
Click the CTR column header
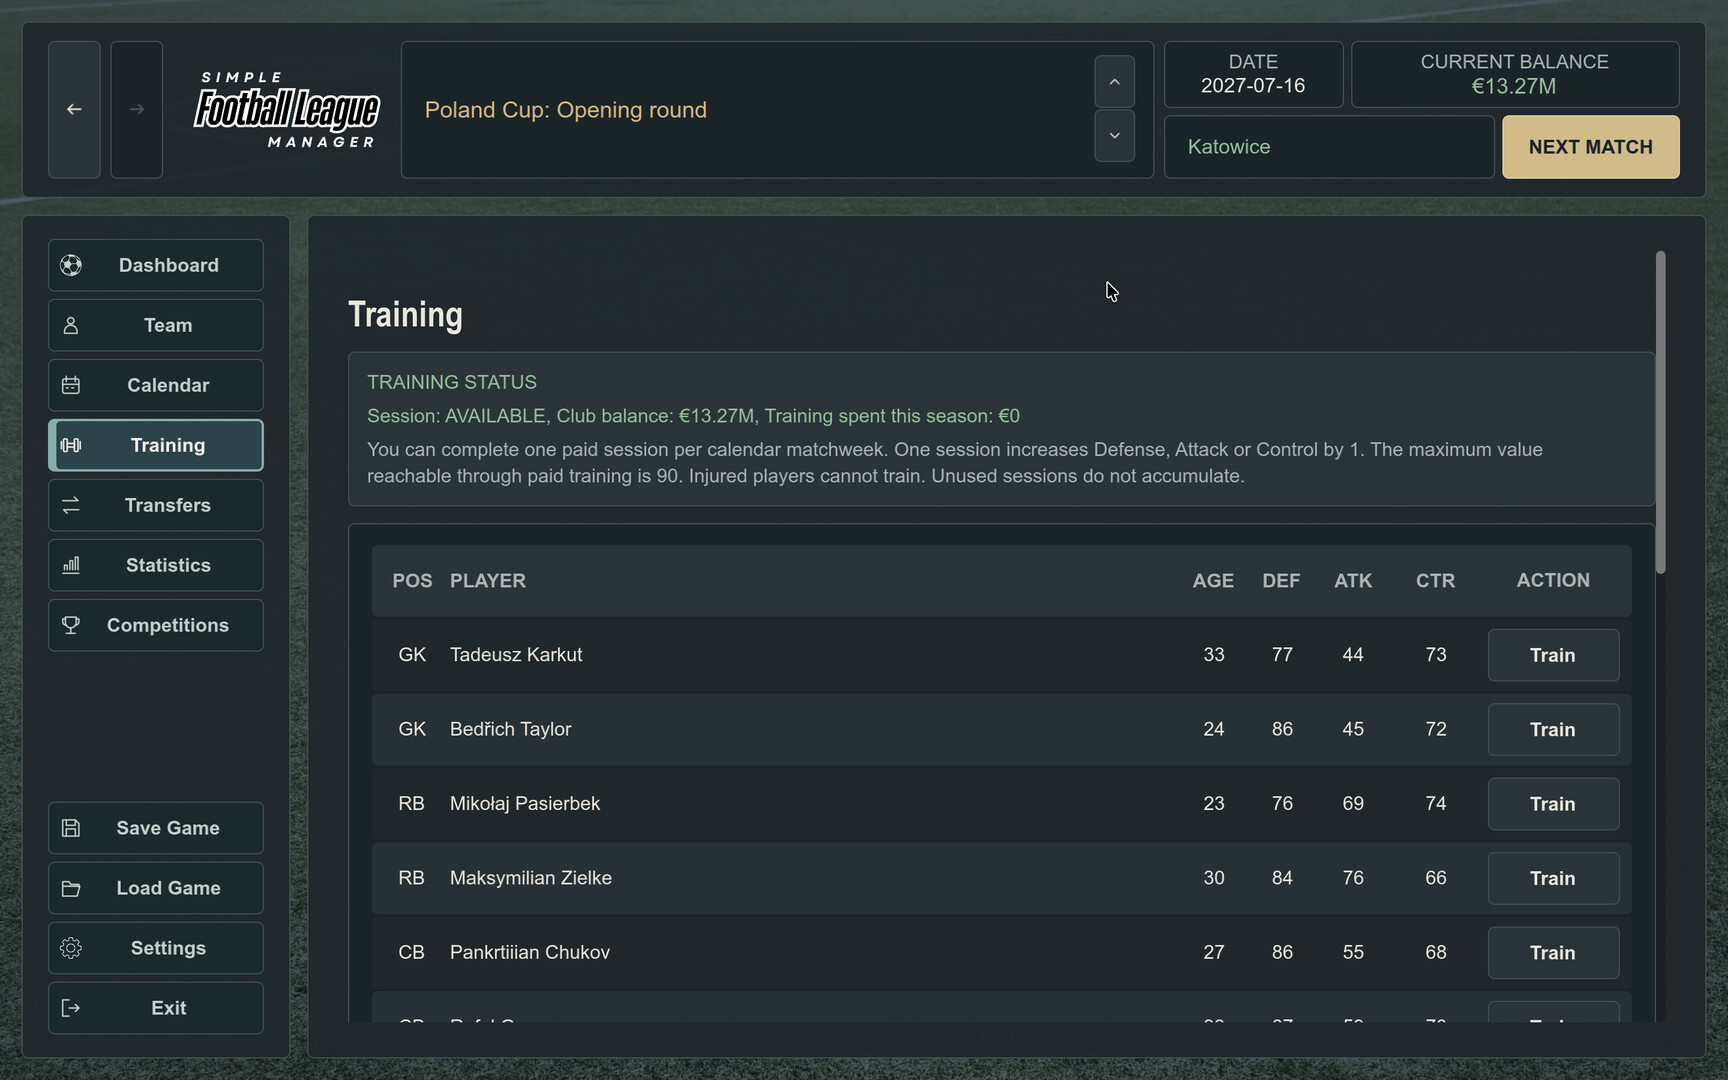(1435, 581)
